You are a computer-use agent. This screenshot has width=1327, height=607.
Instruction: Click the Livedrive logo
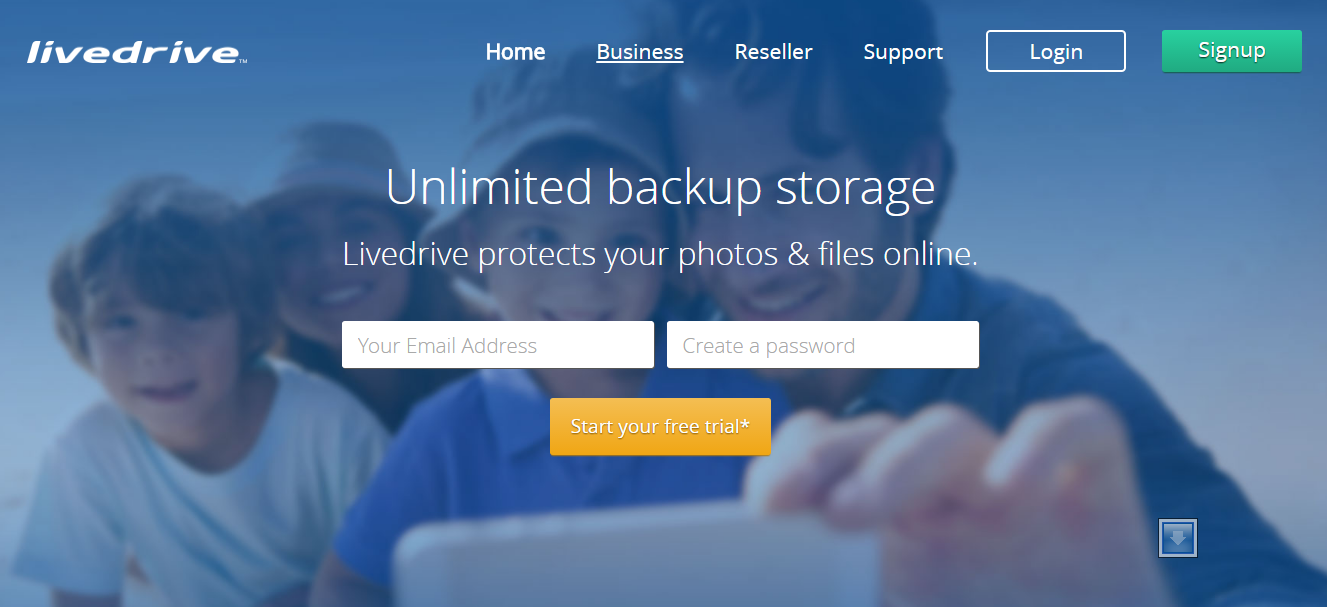[x=137, y=52]
